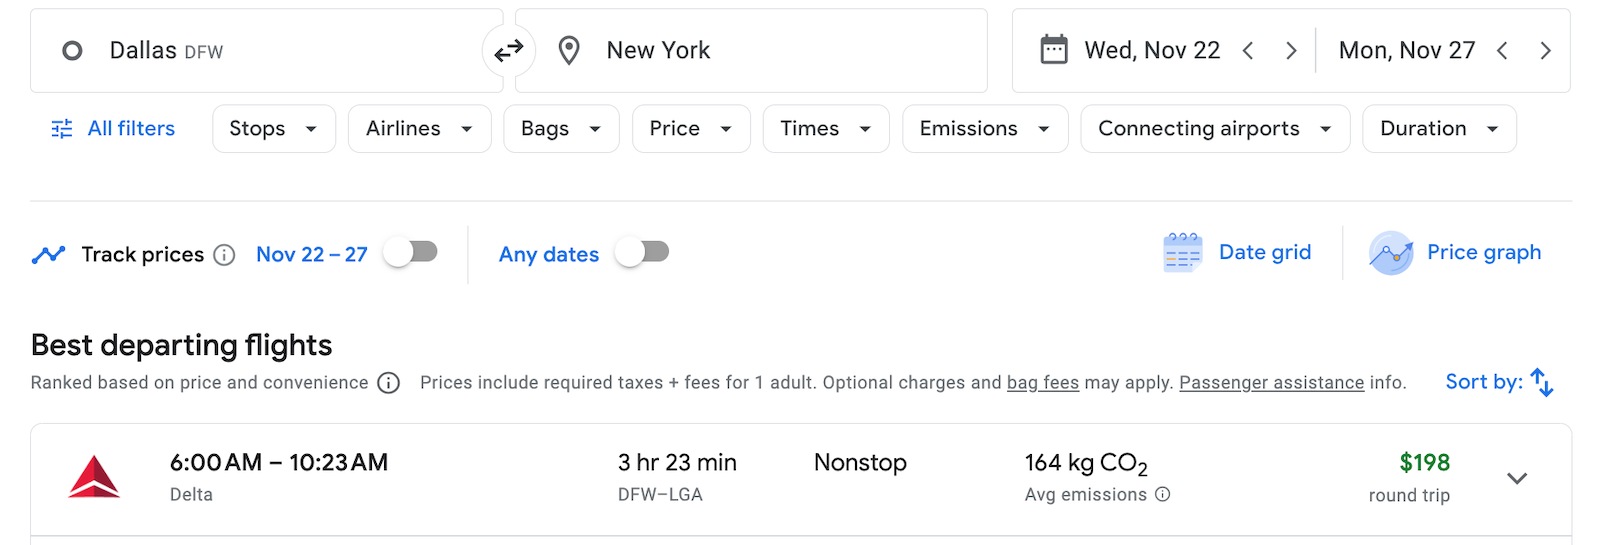Expand the Delta 6:00 AM flight details
1600x545 pixels.
(x=1517, y=478)
